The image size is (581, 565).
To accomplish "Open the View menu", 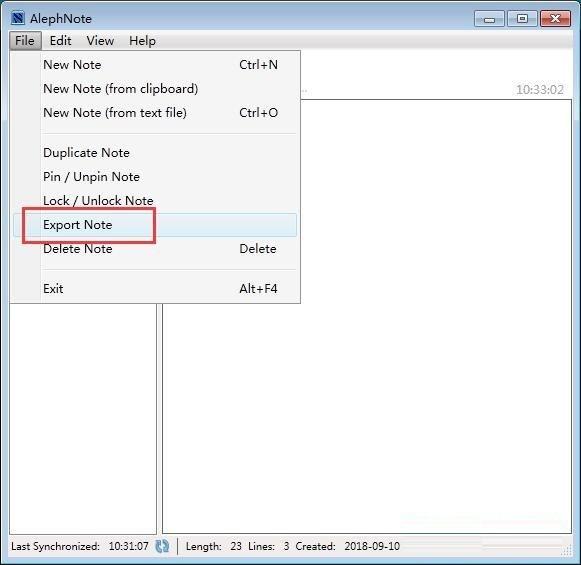I will pos(100,40).
